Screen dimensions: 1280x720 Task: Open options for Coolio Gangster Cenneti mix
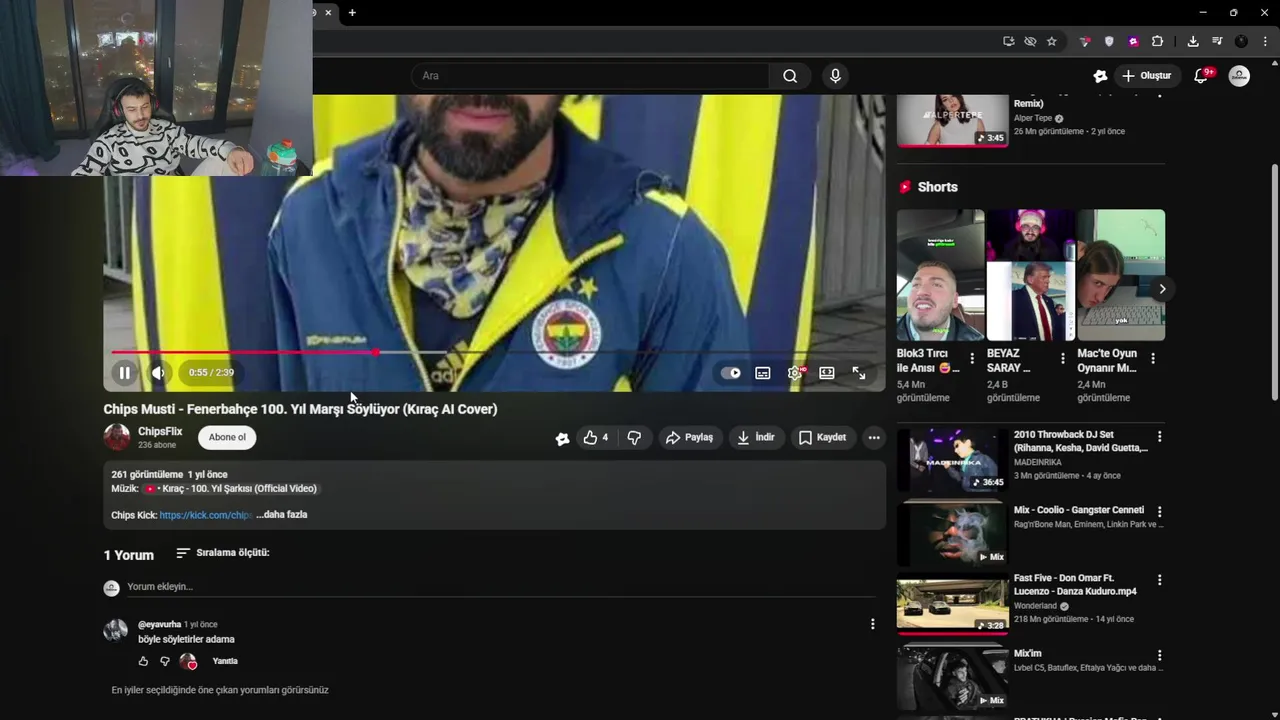[1159, 511]
